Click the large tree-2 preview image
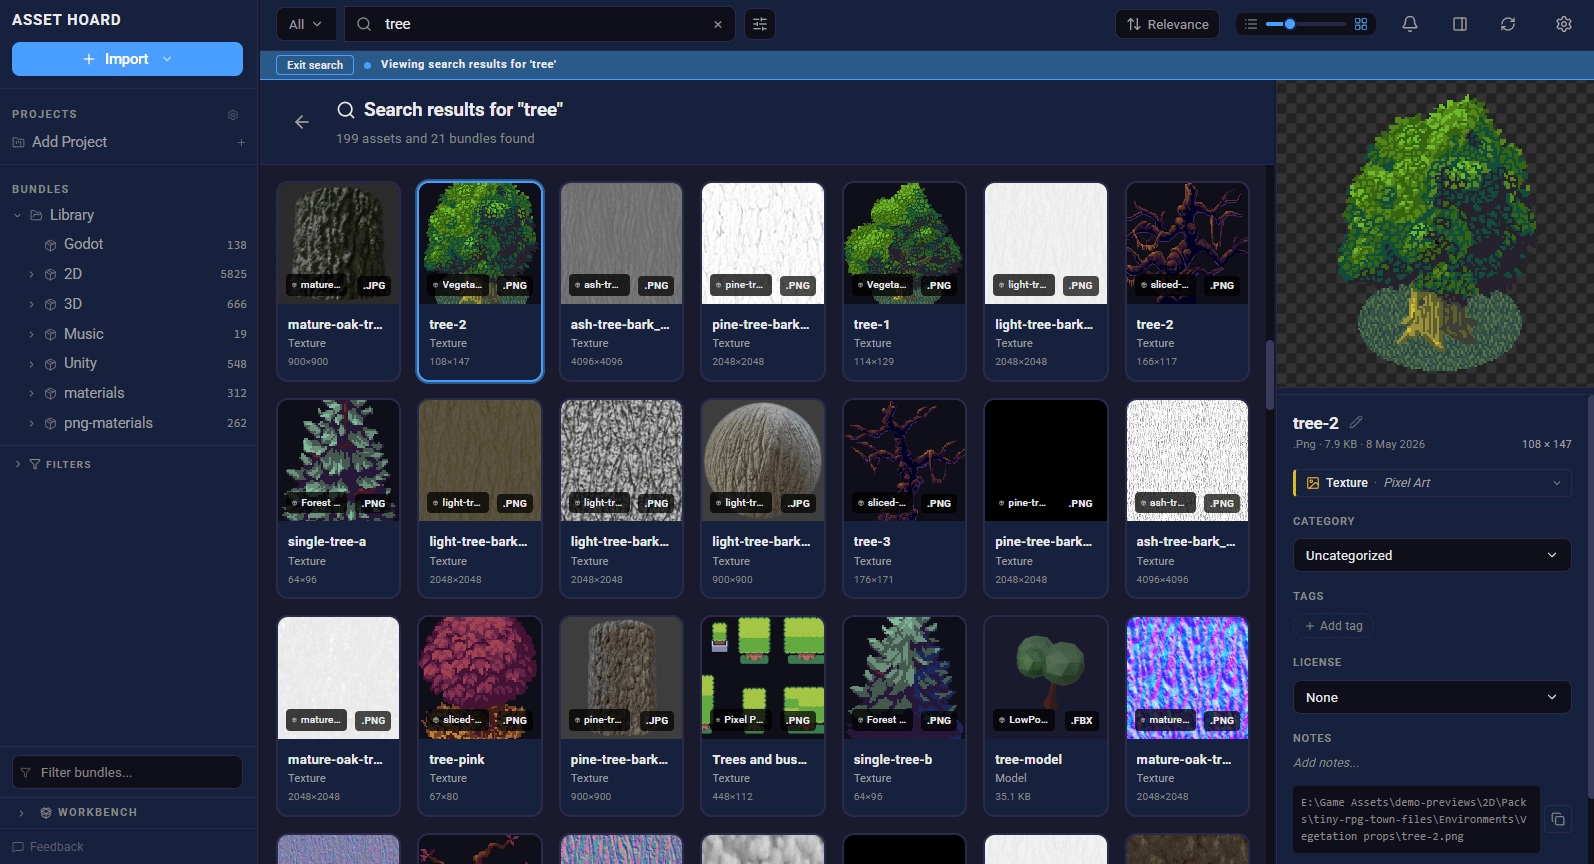This screenshot has height=864, width=1594. tap(1435, 235)
